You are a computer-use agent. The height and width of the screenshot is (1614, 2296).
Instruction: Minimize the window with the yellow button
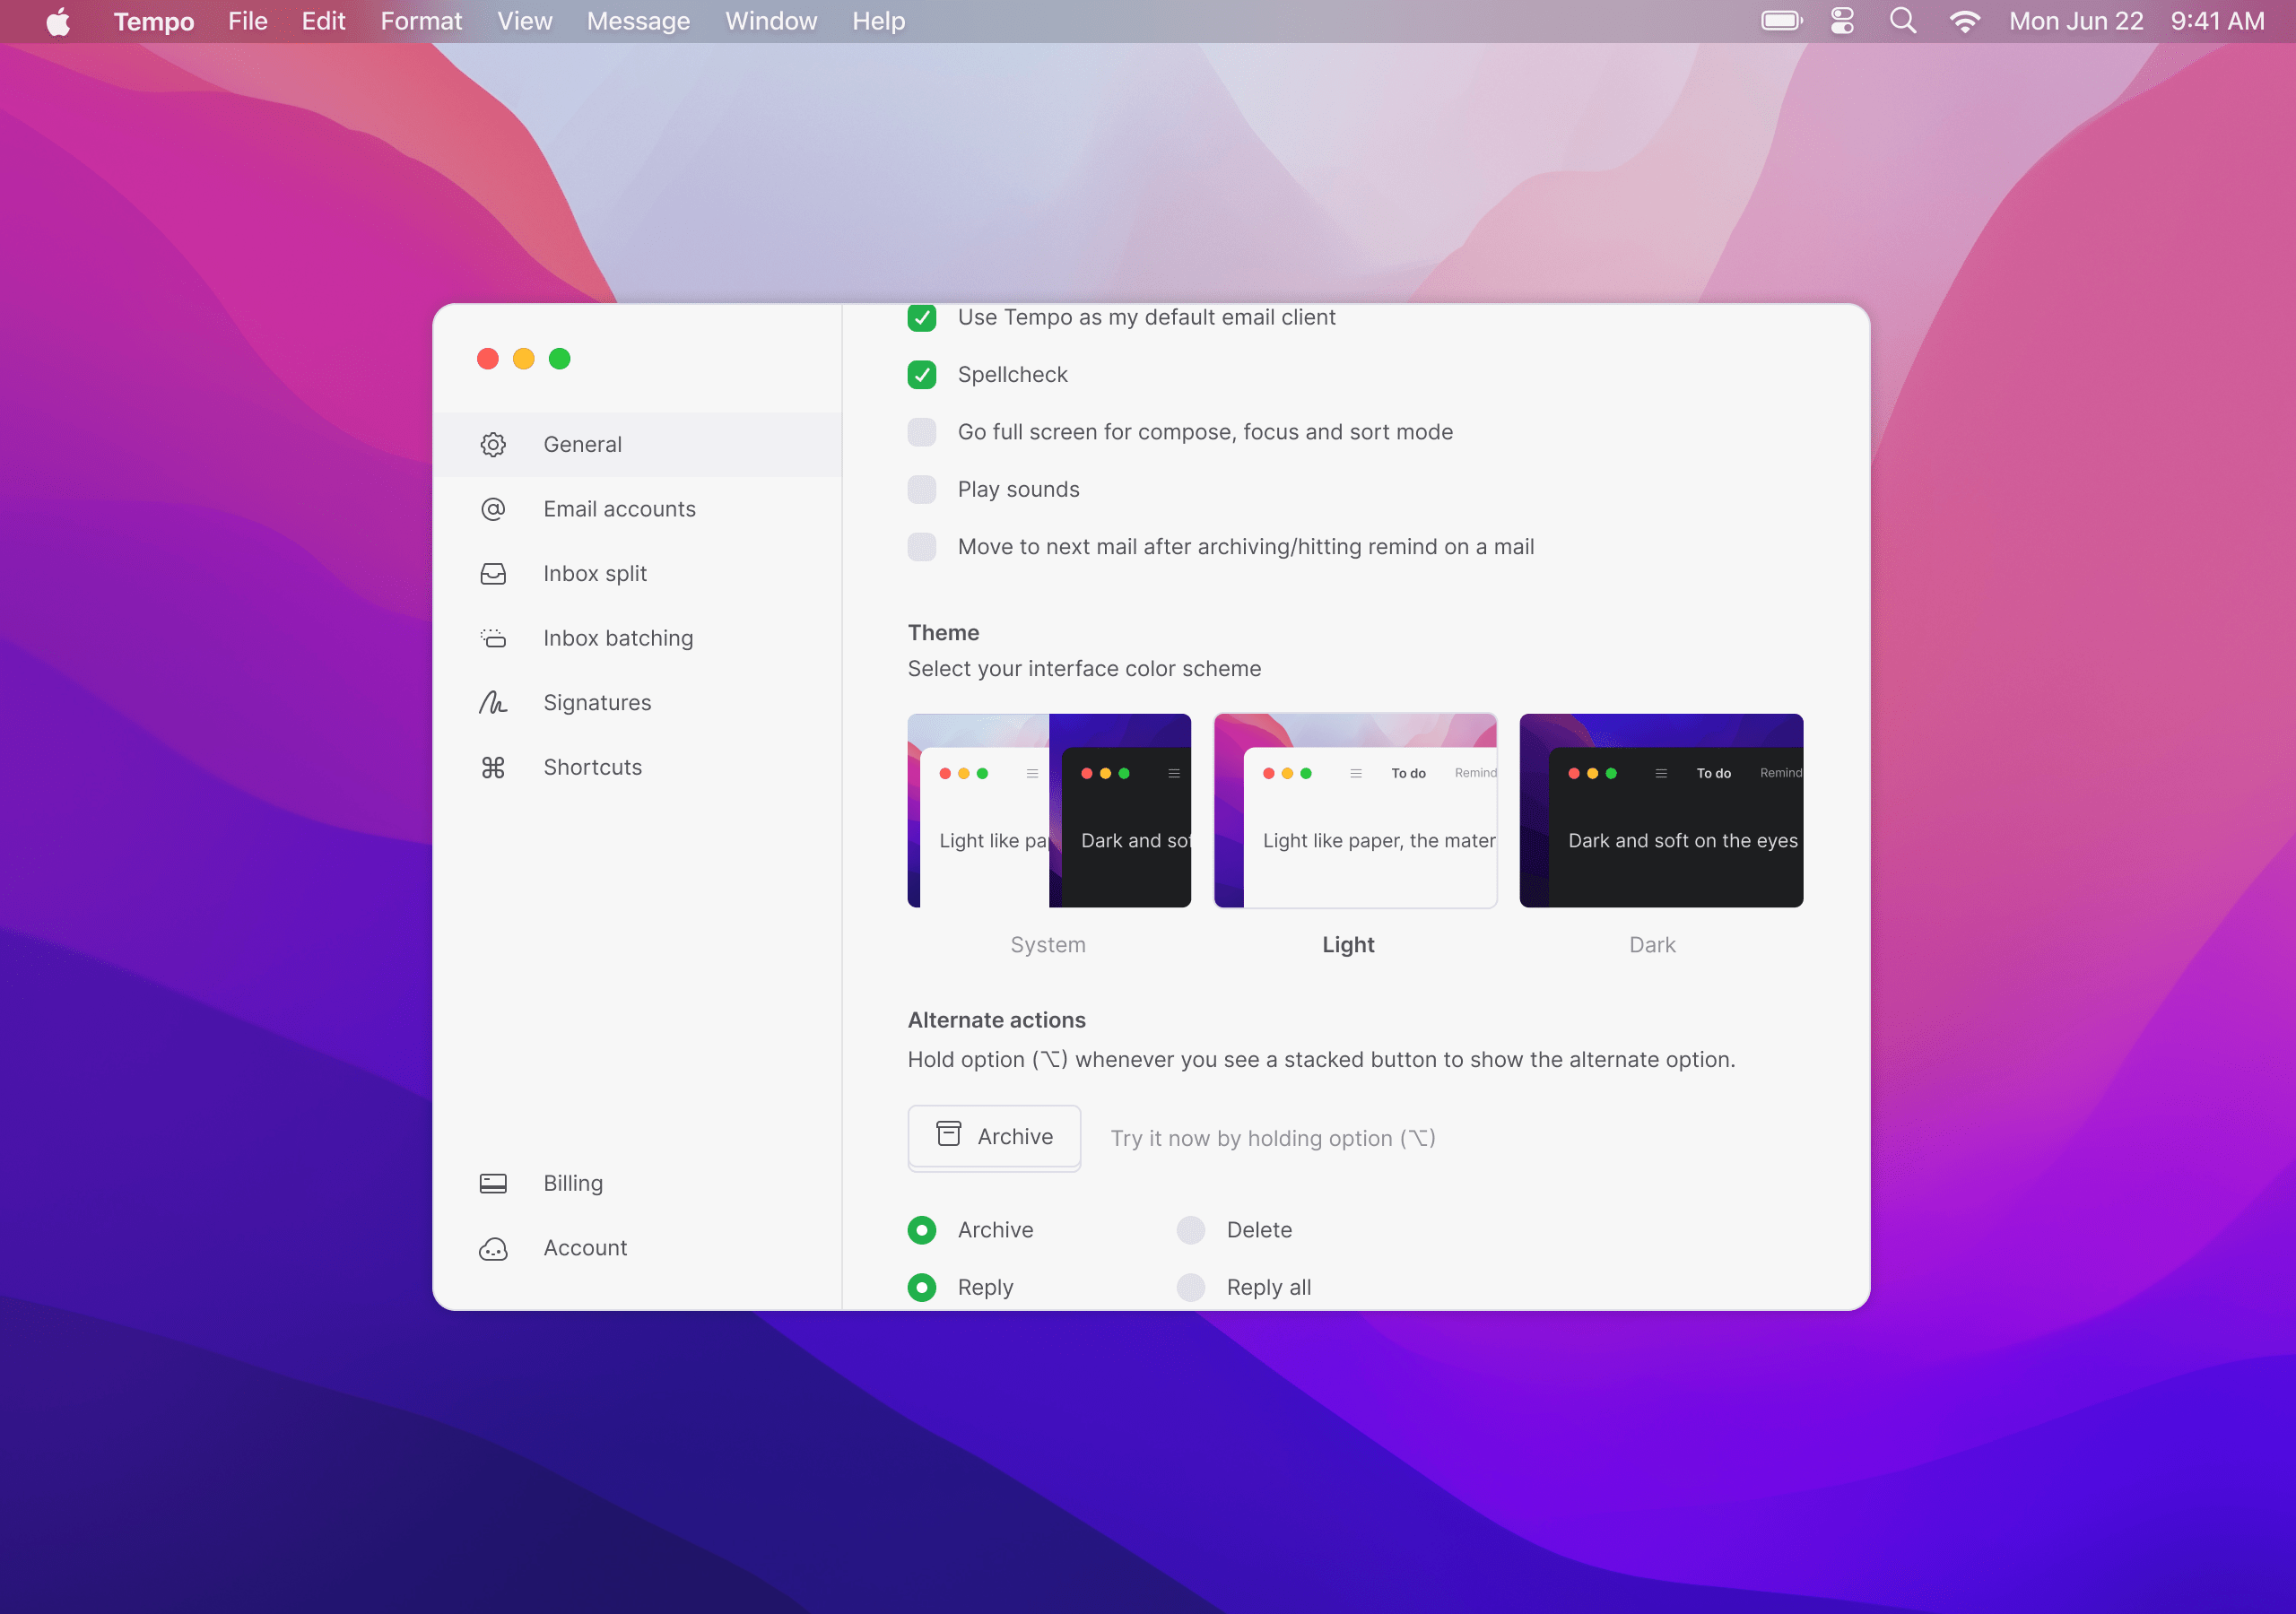pos(524,359)
